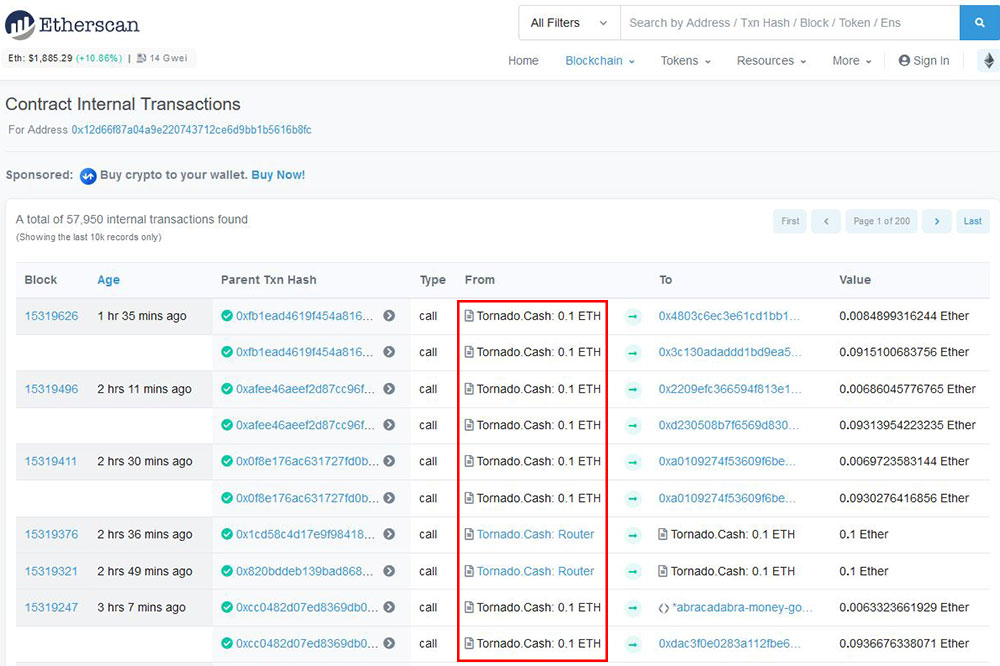Open the All Filters dropdown
The height and width of the screenshot is (666, 1000).
tap(569, 23)
